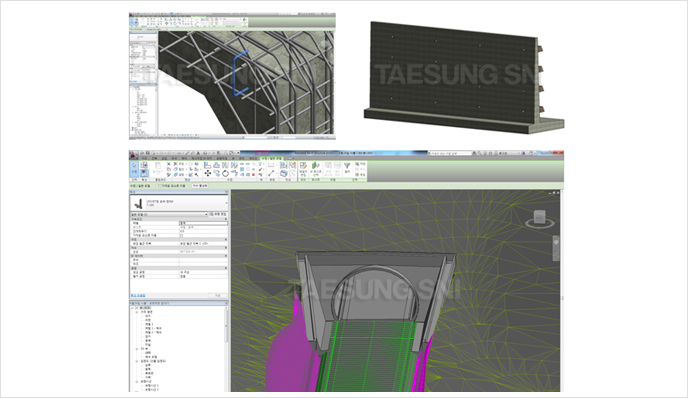Click the Hide in View light bulb icon

260,164
